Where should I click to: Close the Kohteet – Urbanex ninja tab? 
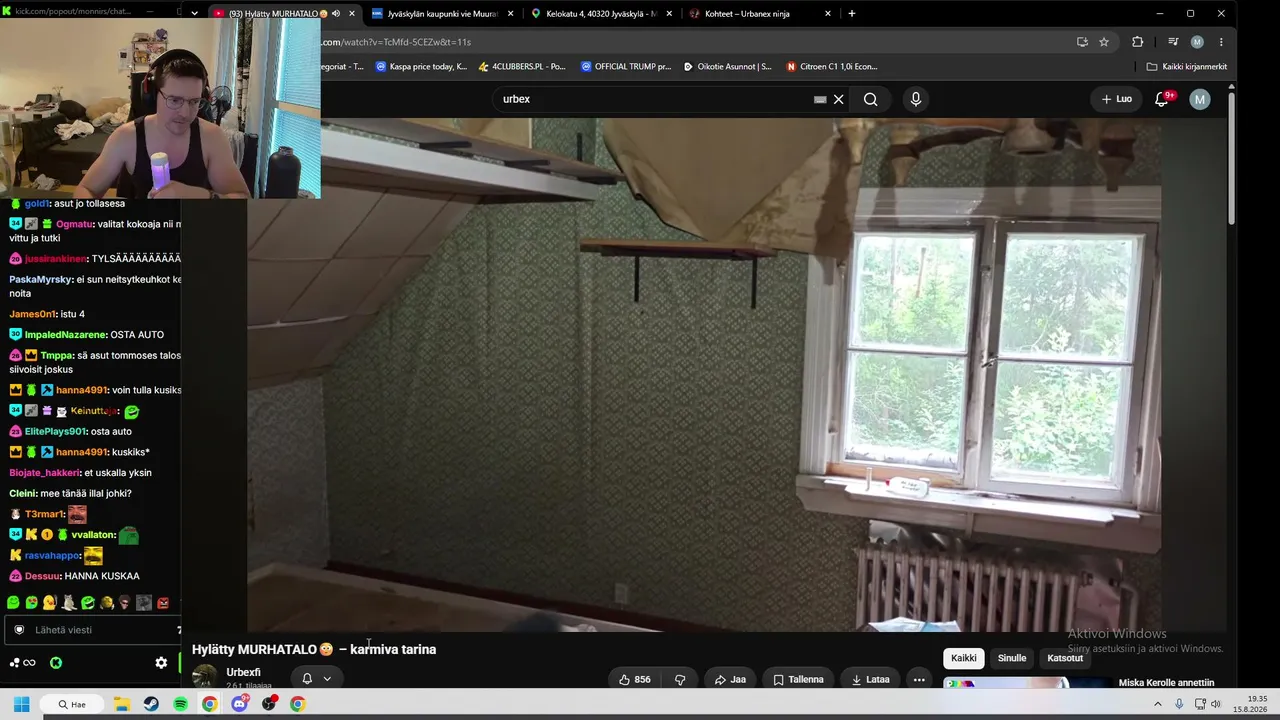pos(828,14)
